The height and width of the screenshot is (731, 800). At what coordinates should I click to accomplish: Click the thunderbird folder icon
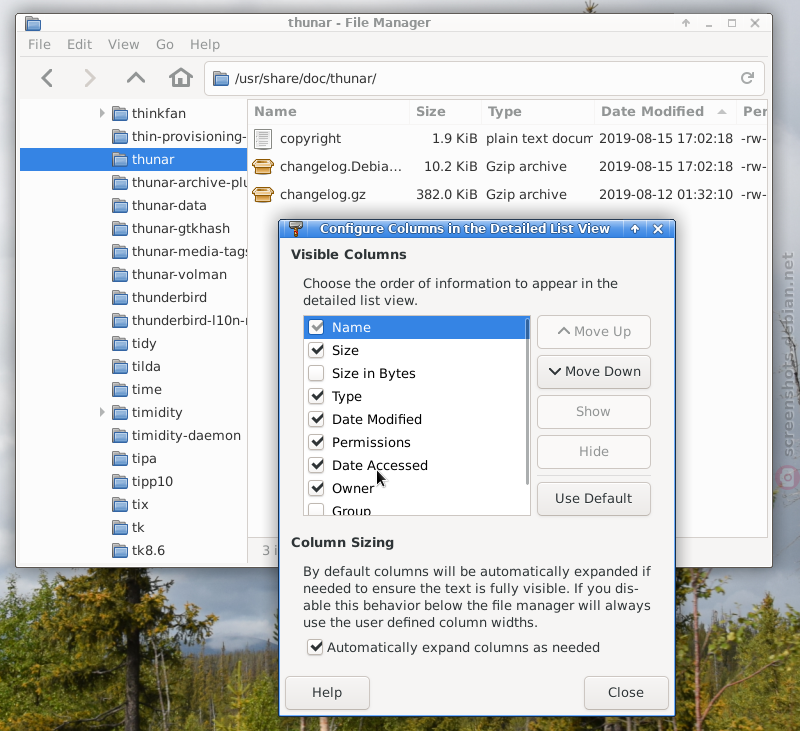(120, 297)
